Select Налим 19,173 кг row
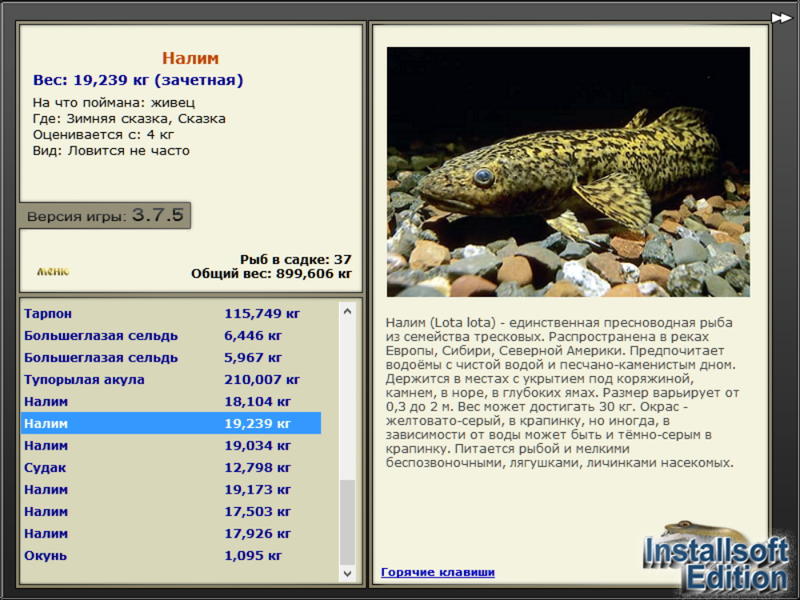The image size is (800, 600). tap(171, 489)
